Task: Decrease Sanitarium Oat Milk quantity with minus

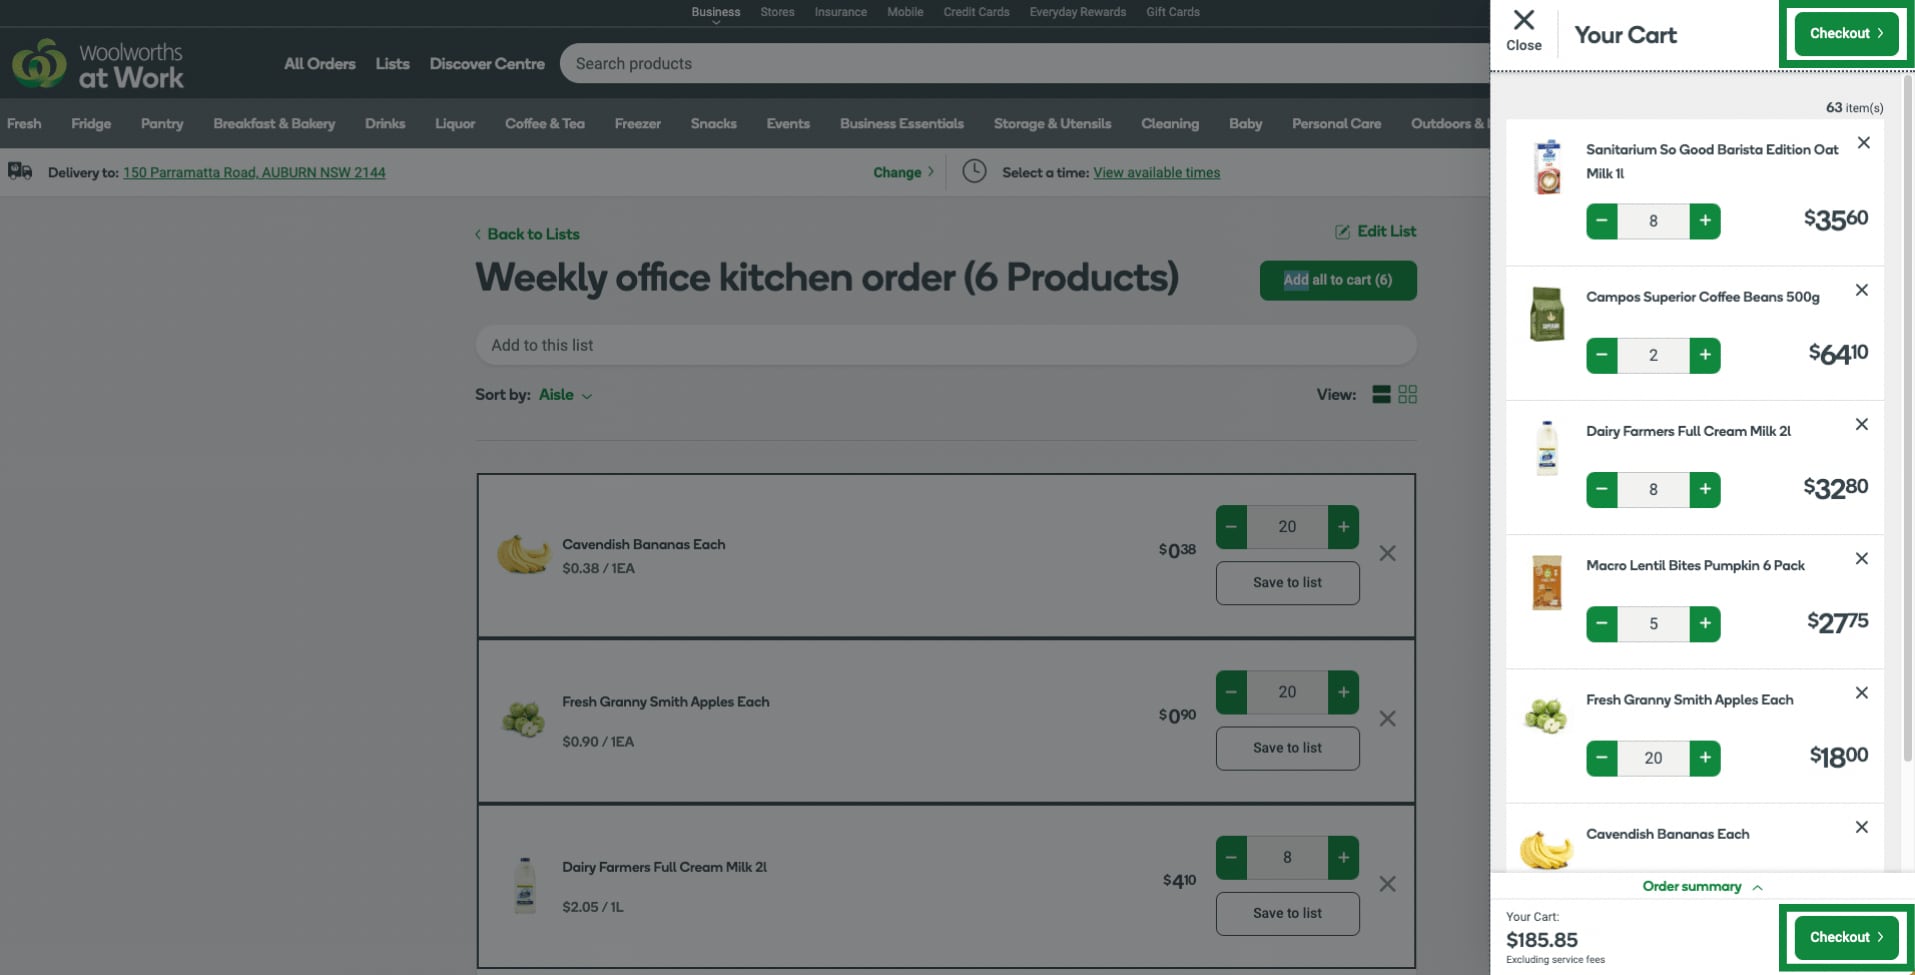Action: pyautogui.click(x=1603, y=221)
